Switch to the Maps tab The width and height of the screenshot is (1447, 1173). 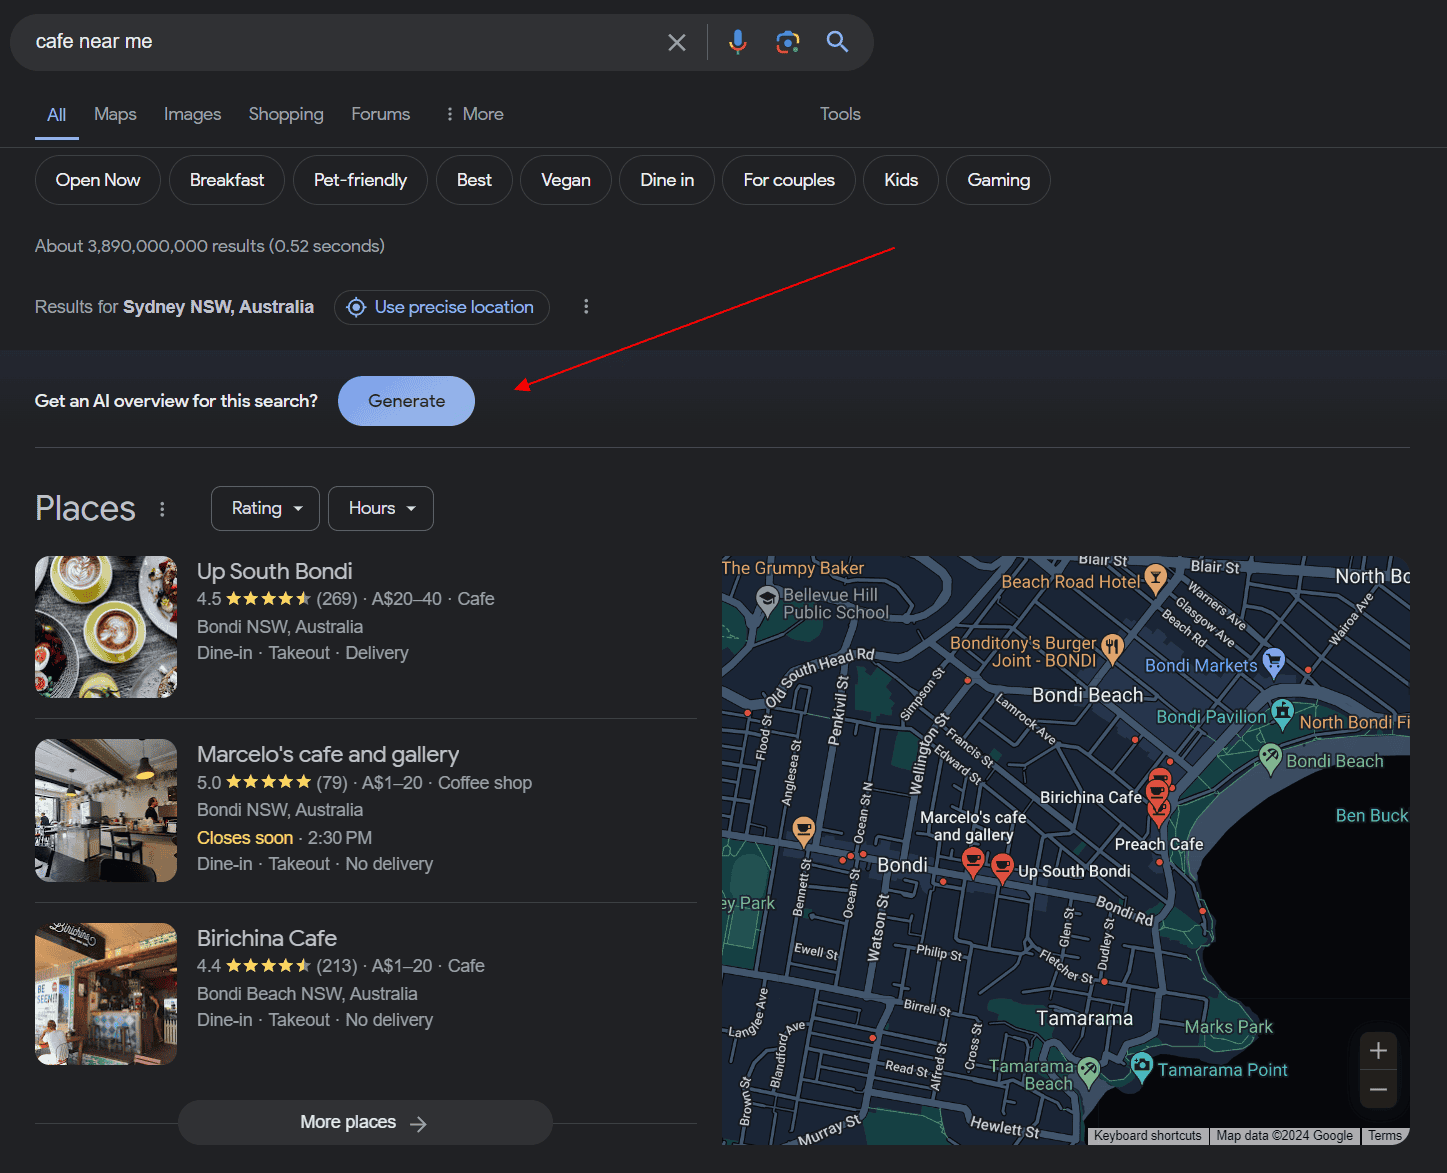115,114
